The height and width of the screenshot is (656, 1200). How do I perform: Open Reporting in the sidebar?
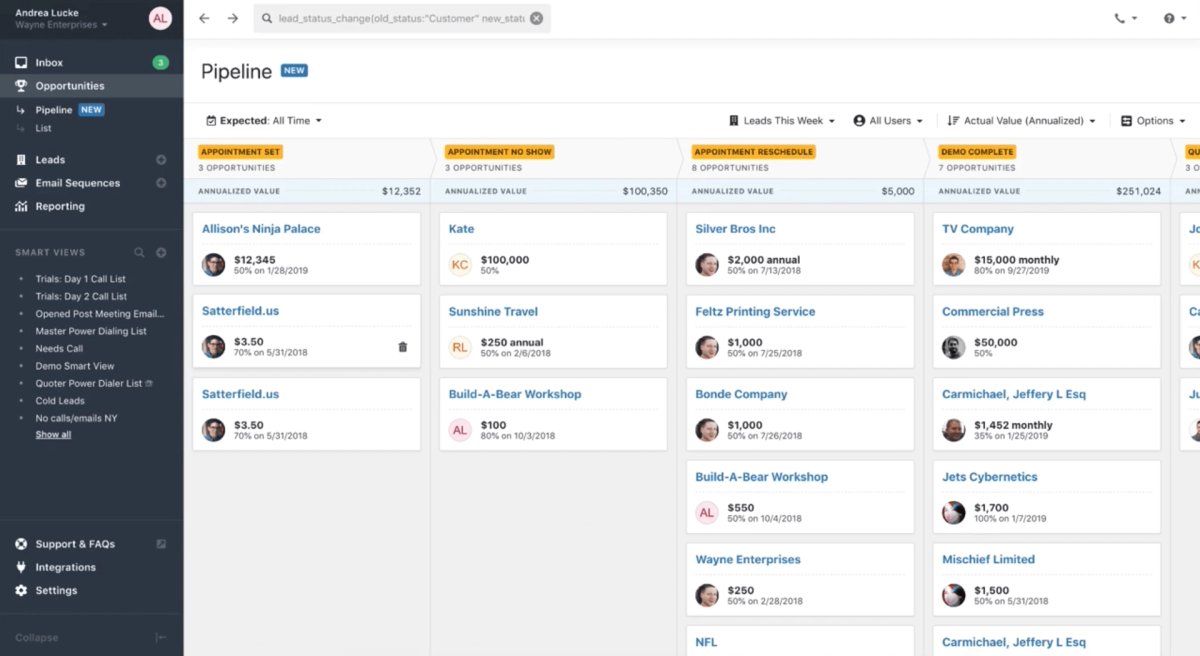point(60,206)
